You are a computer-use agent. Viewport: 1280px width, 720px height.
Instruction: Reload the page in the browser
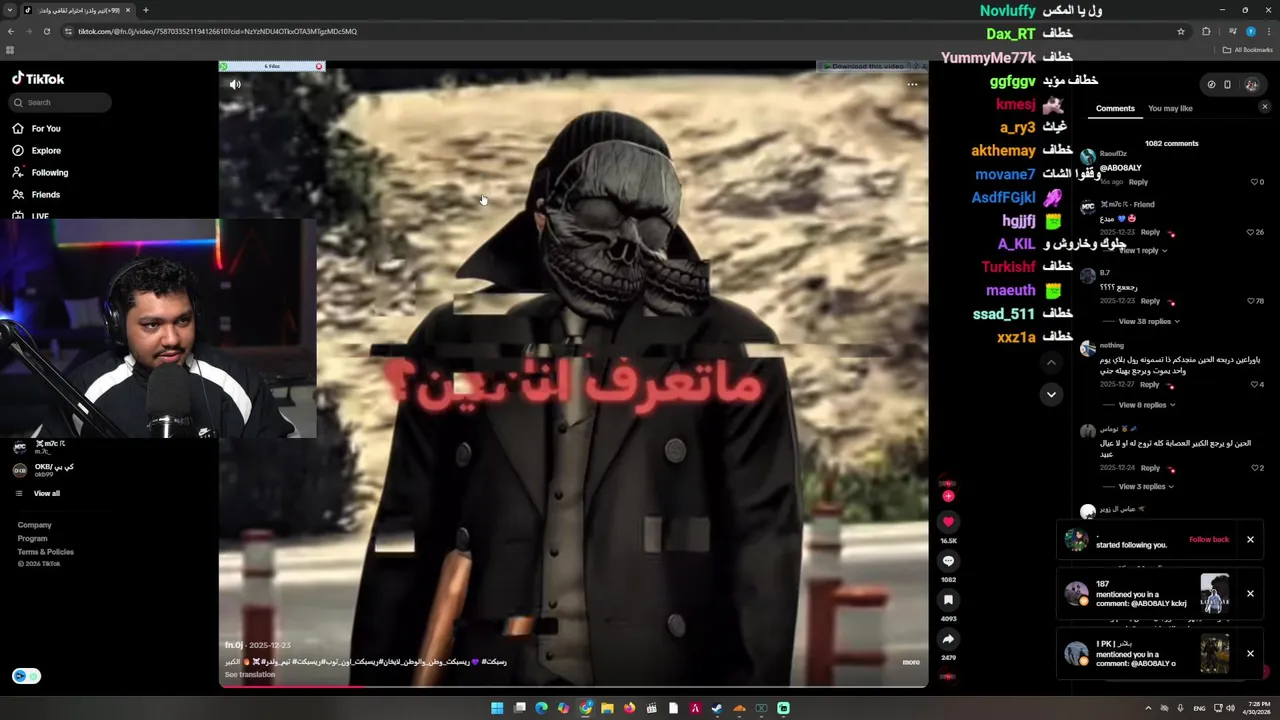click(47, 31)
